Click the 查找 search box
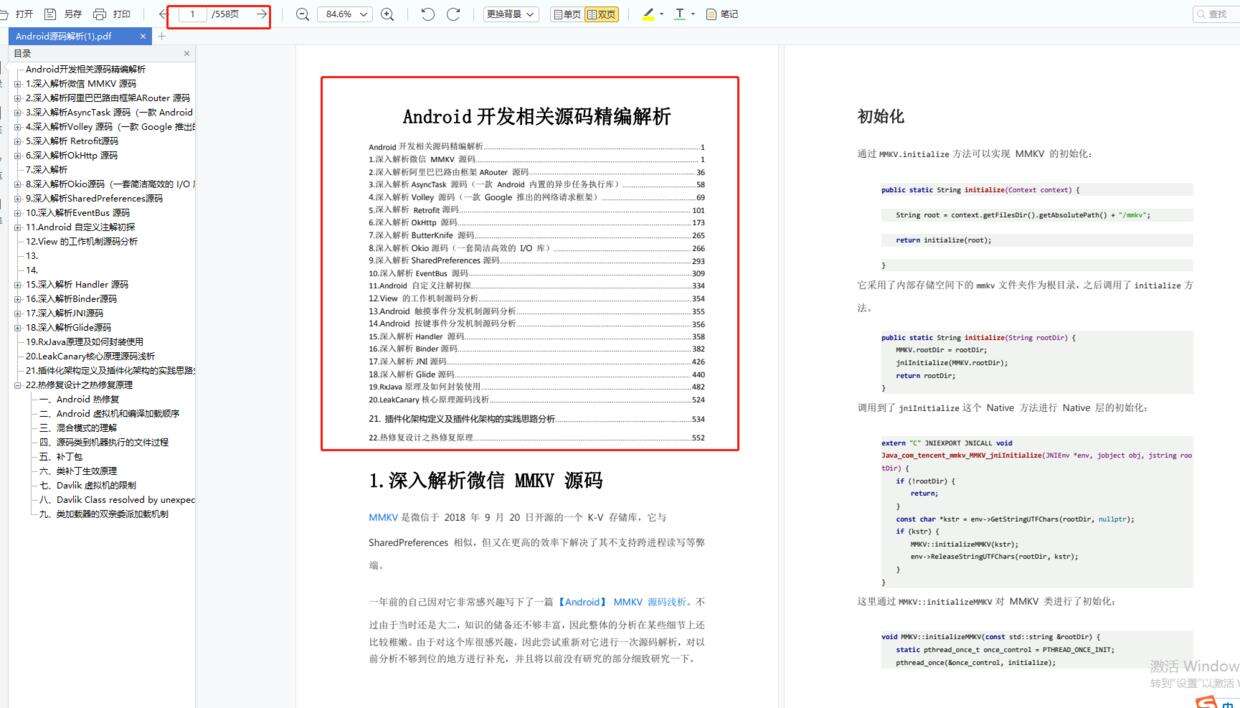1240x708 pixels. point(1216,14)
